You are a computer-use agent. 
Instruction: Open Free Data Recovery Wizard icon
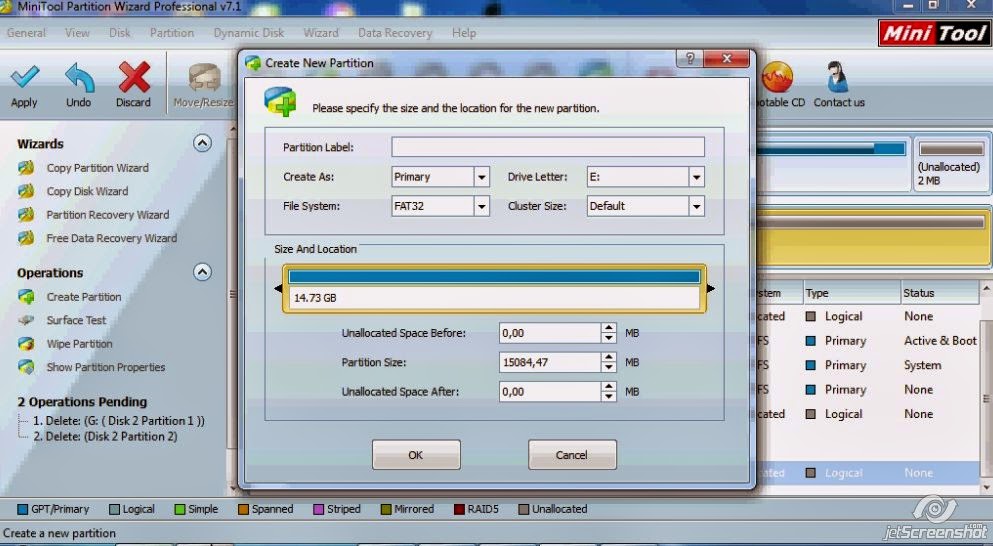point(26,238)
